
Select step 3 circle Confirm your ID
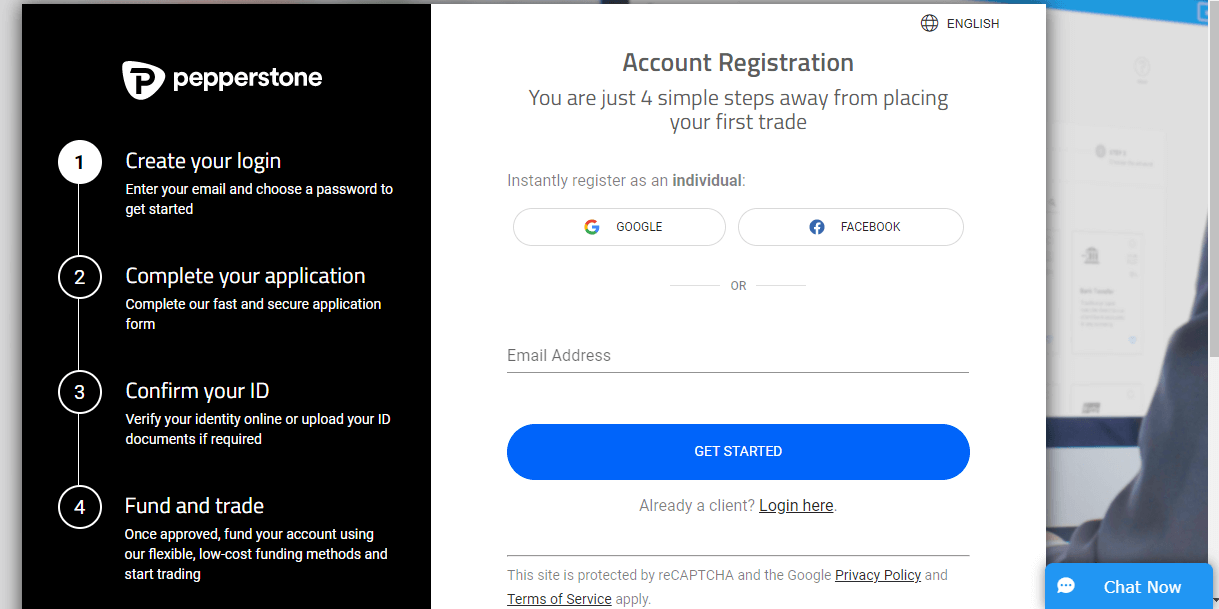pos(80,393)
